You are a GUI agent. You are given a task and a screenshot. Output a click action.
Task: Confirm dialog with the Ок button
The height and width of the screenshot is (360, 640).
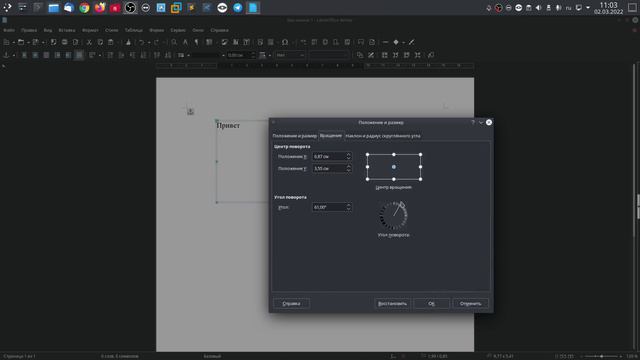tap(431, 304)
